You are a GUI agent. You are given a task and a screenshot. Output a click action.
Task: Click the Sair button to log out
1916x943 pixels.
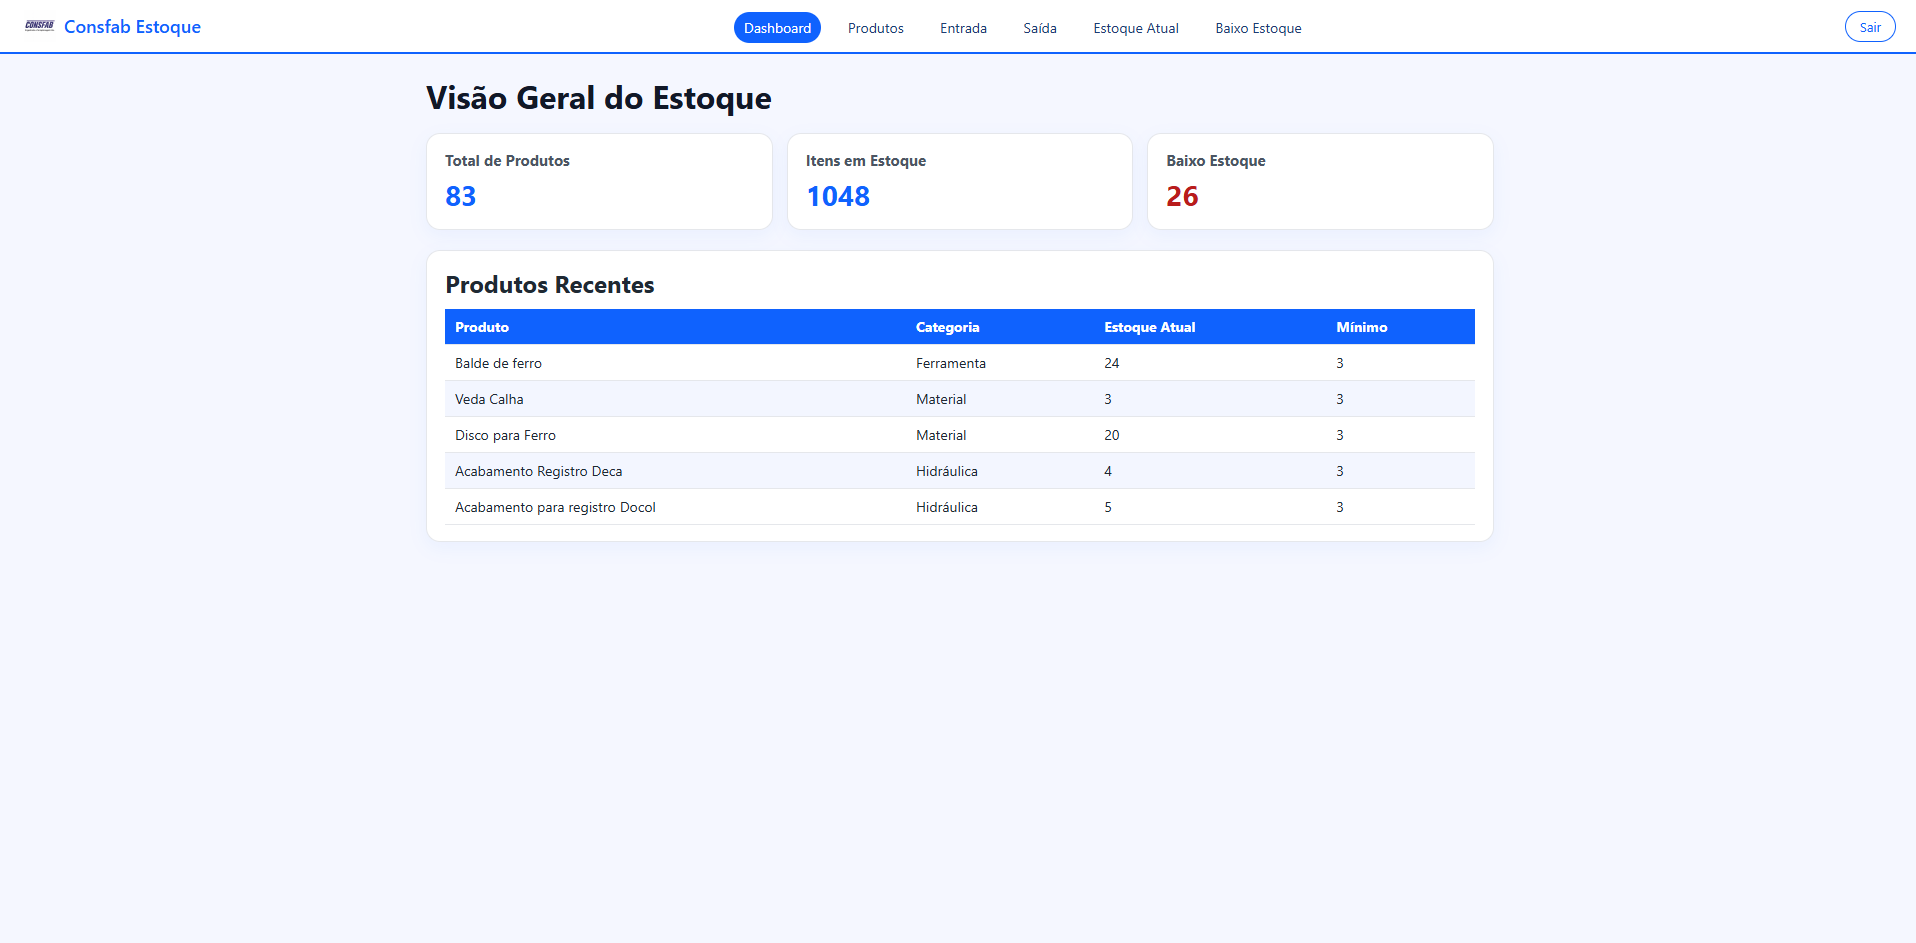pyautogui.click(x=1869, y=27)
